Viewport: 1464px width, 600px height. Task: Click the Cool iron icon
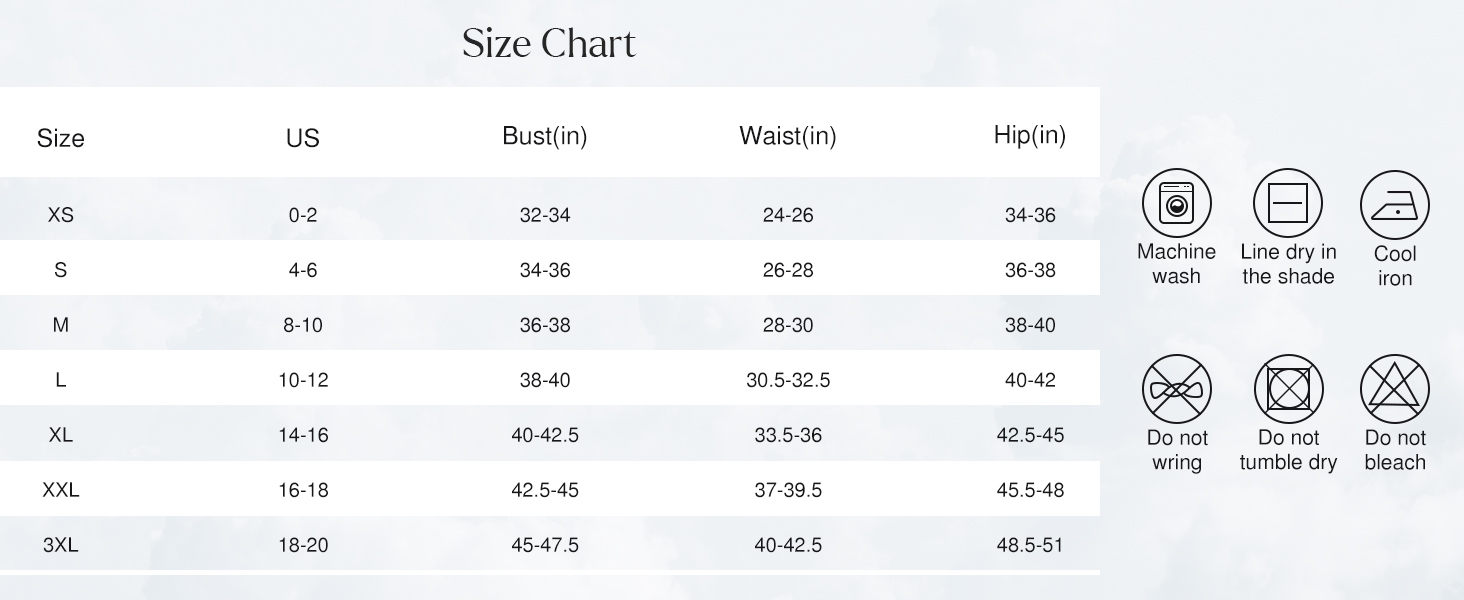[x=1395, y=205]
